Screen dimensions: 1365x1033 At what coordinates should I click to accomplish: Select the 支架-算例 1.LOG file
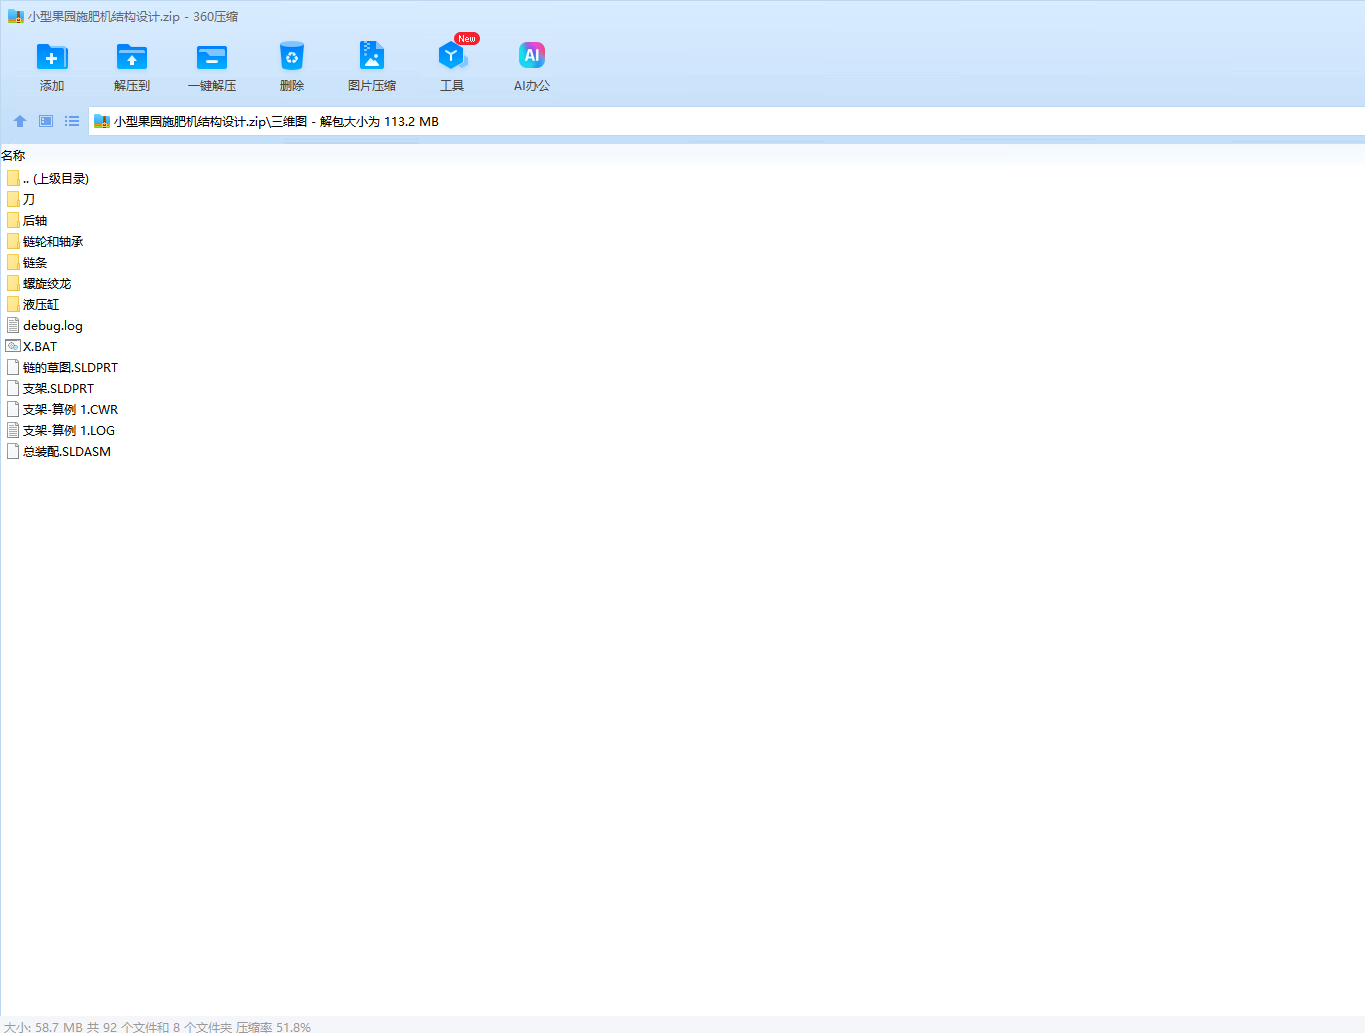[61, 431]
